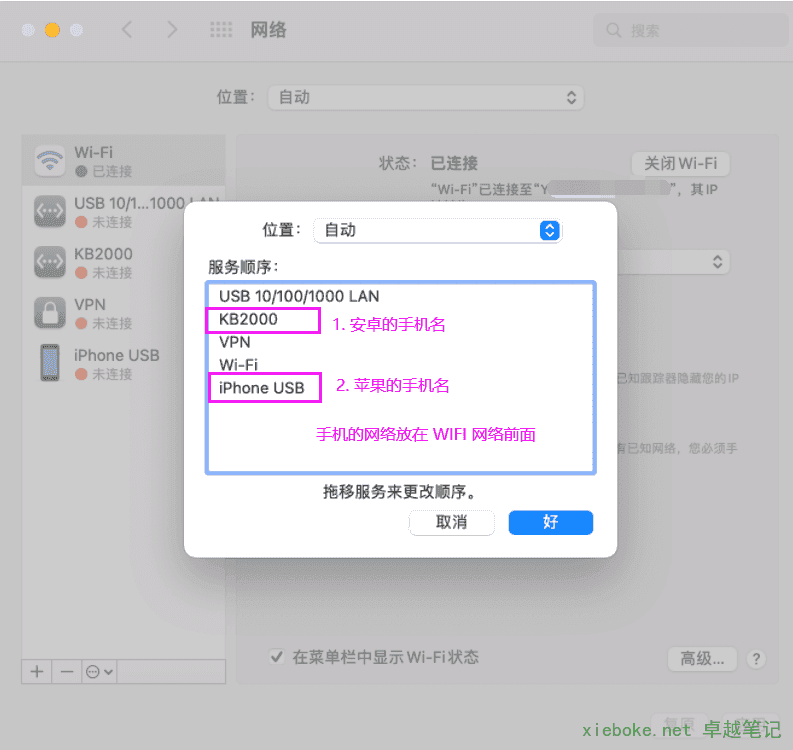Open the dialog's 位置 dropdown set to 自动
Screen dimensions: 793x750
pyautogui.click(x=438, y=230)
